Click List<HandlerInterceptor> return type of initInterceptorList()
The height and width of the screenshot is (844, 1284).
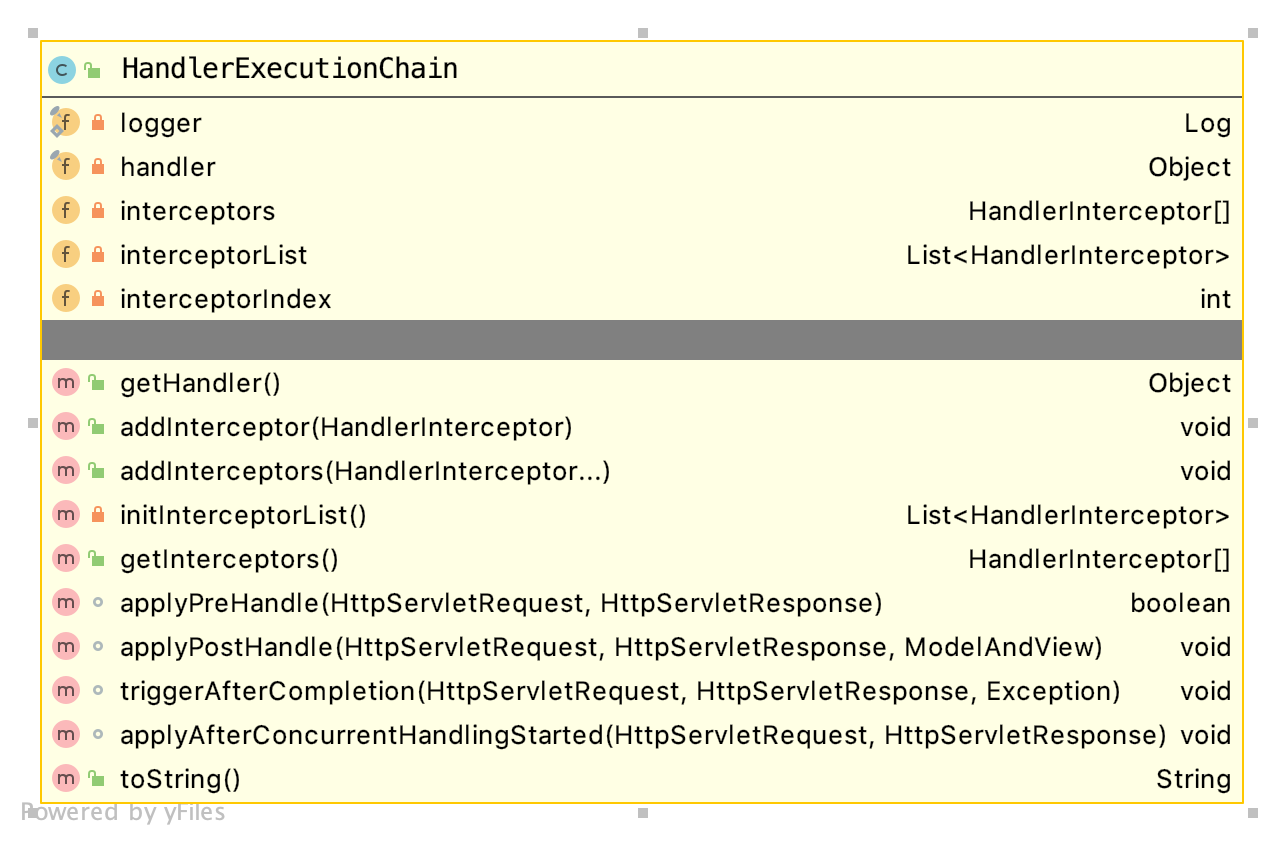tap(1069, 515)
